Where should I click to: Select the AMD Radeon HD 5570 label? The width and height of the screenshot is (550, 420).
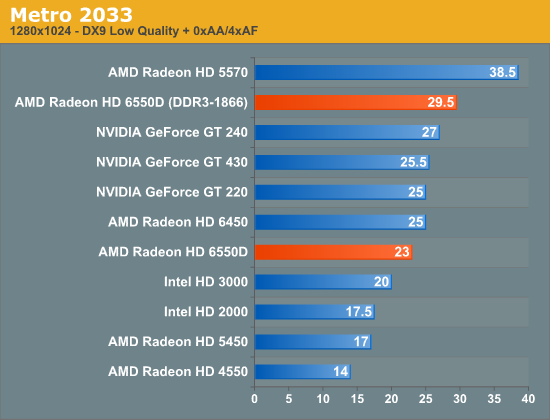[x=178, y=72]
